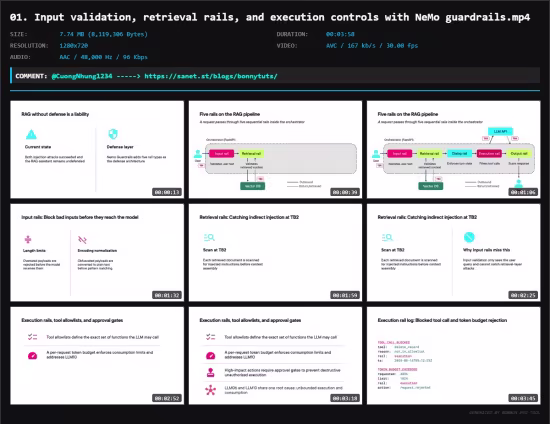Click the 'Defense layer' heading

coord(120,147)
